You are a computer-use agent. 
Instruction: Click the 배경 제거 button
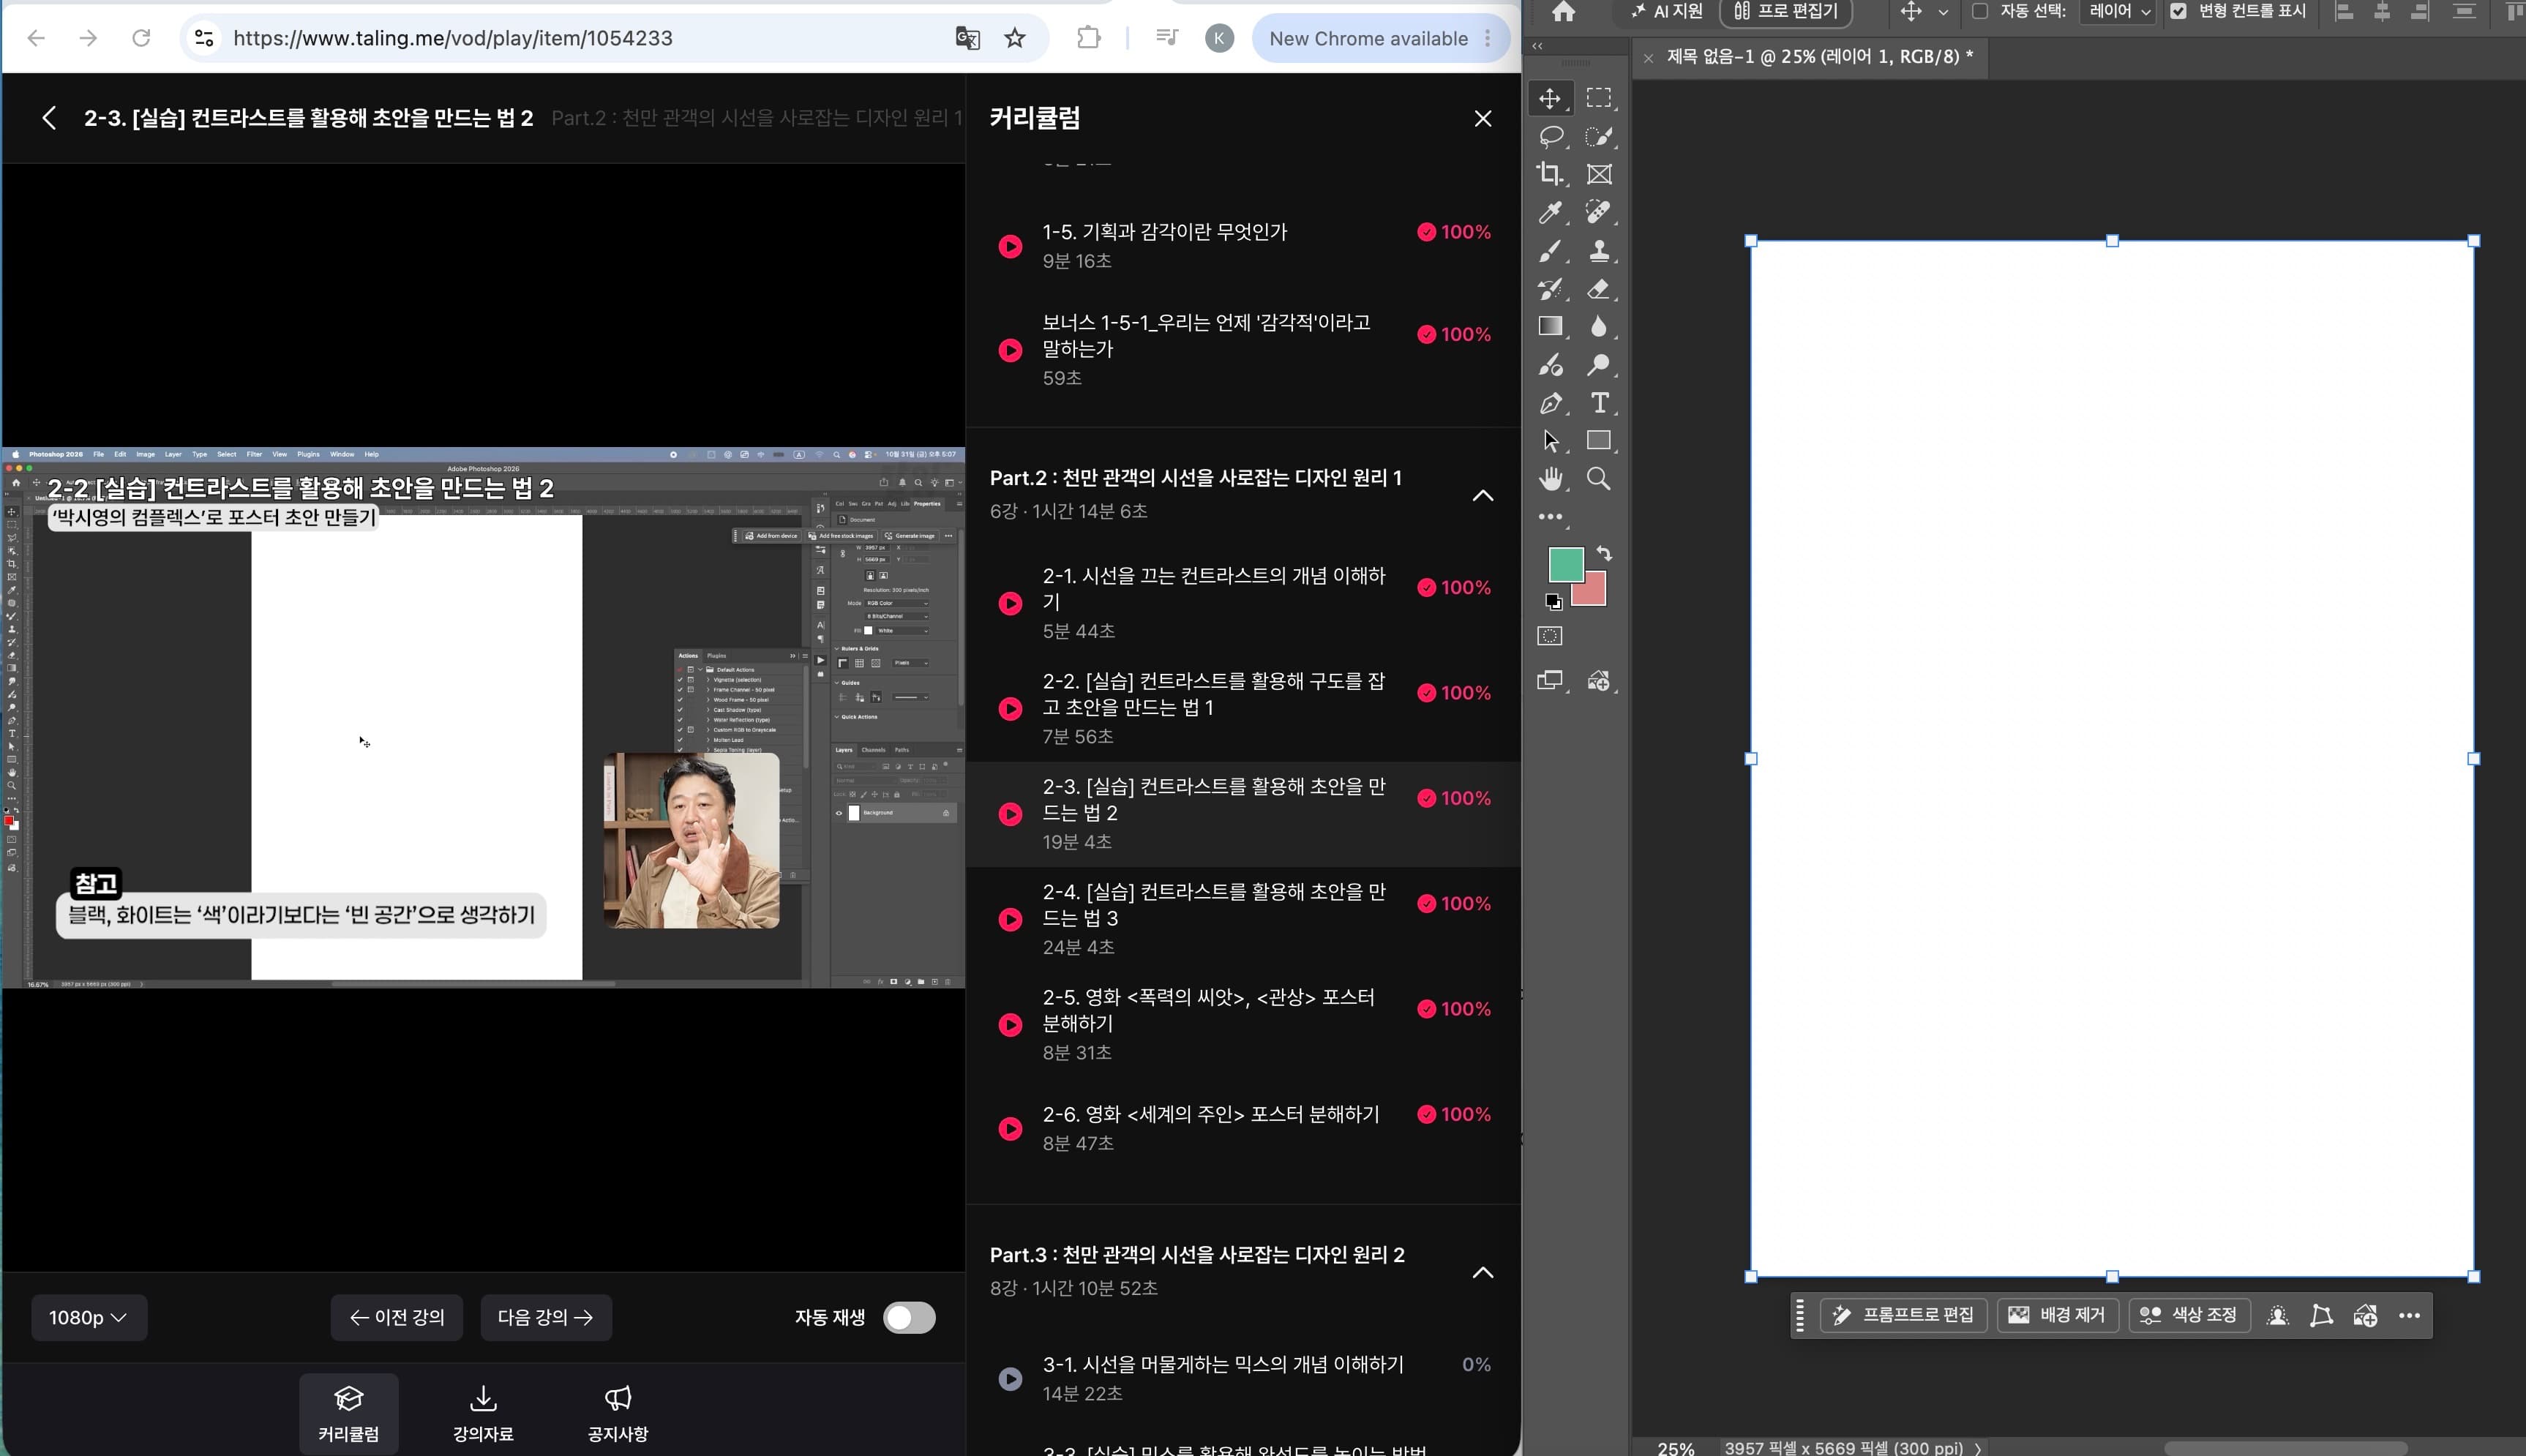(2057, 1315)
